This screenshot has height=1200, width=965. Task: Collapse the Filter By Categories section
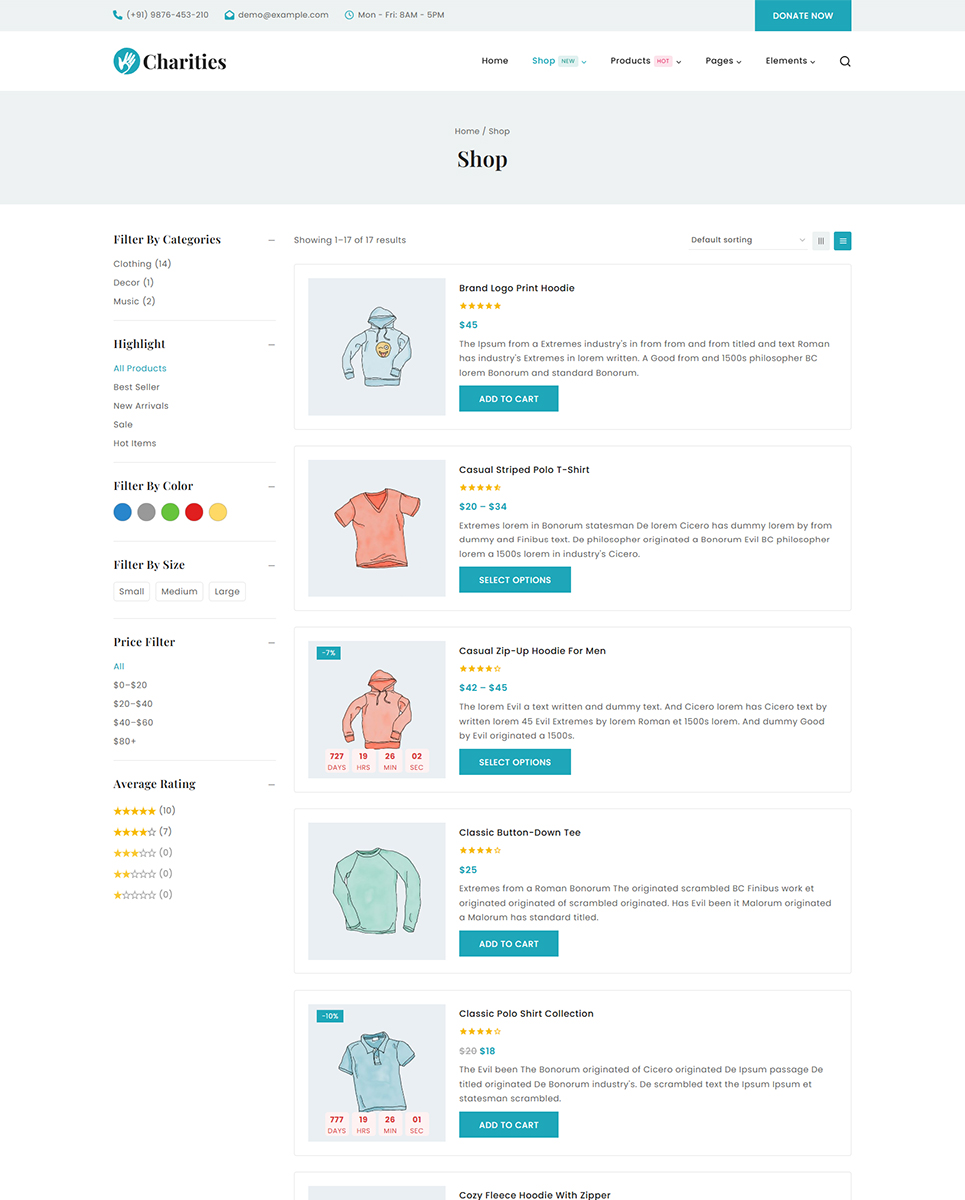(271, 239)
